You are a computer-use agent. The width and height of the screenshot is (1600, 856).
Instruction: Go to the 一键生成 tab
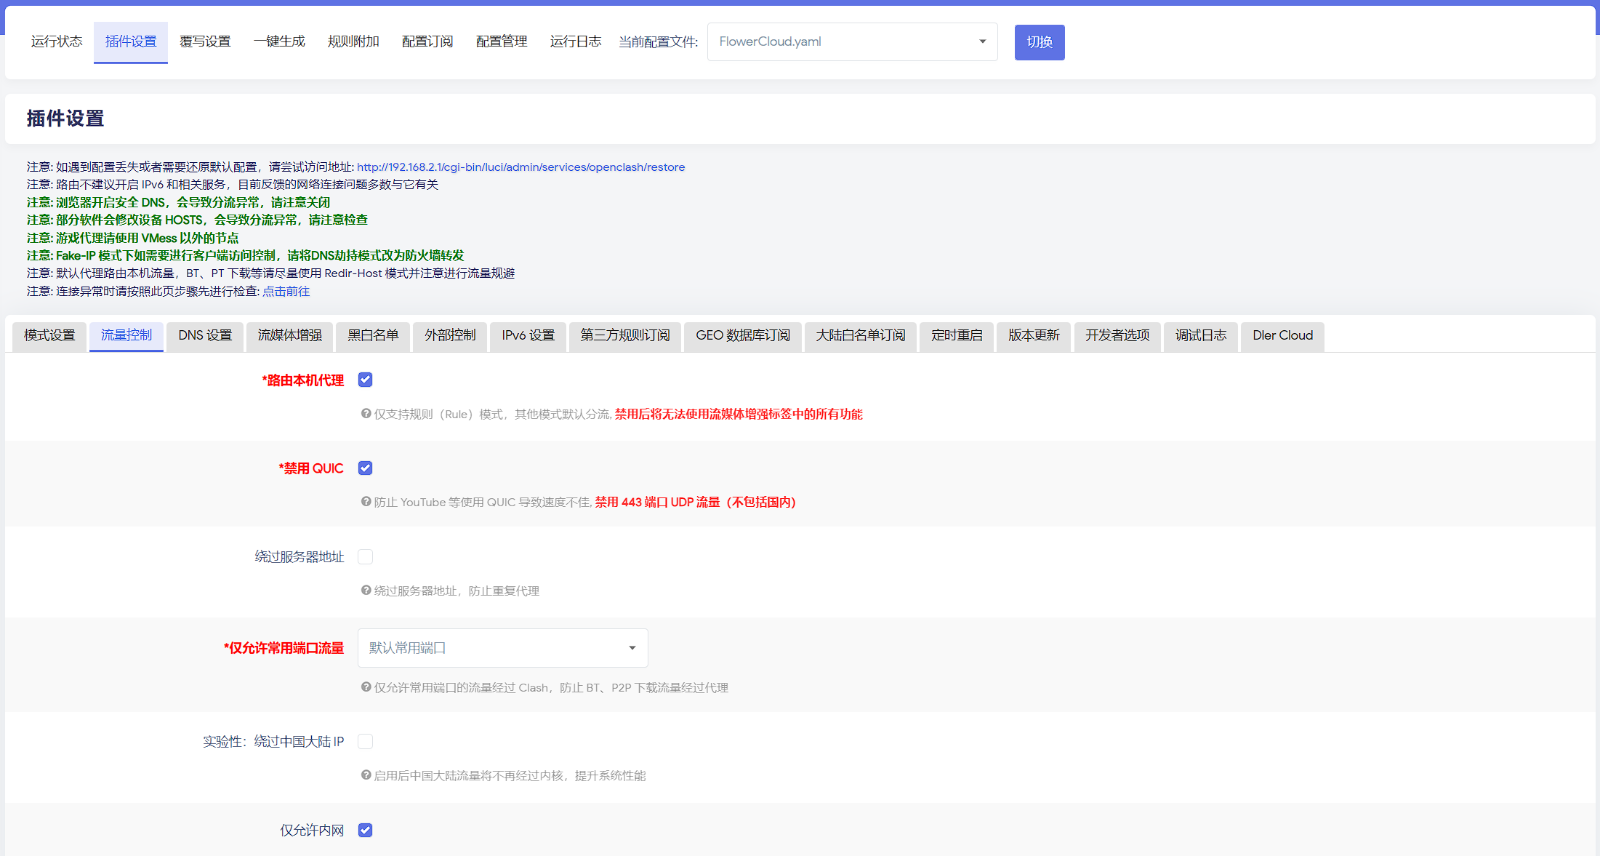click(279, 42)
